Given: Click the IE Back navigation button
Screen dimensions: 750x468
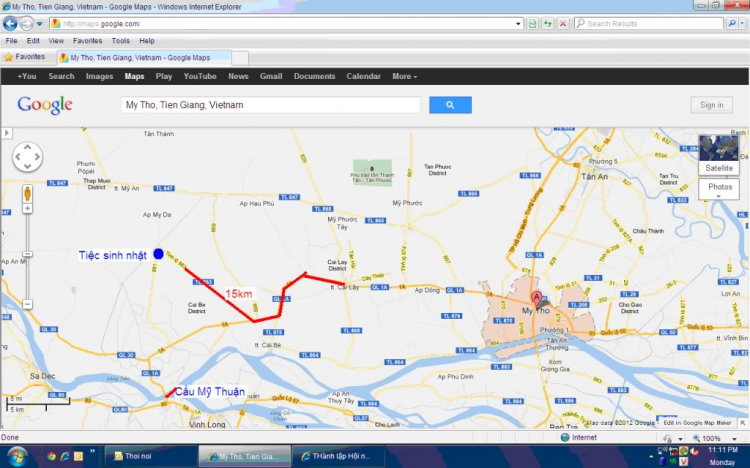Looking at the screenshot, I should coord(10,23).
